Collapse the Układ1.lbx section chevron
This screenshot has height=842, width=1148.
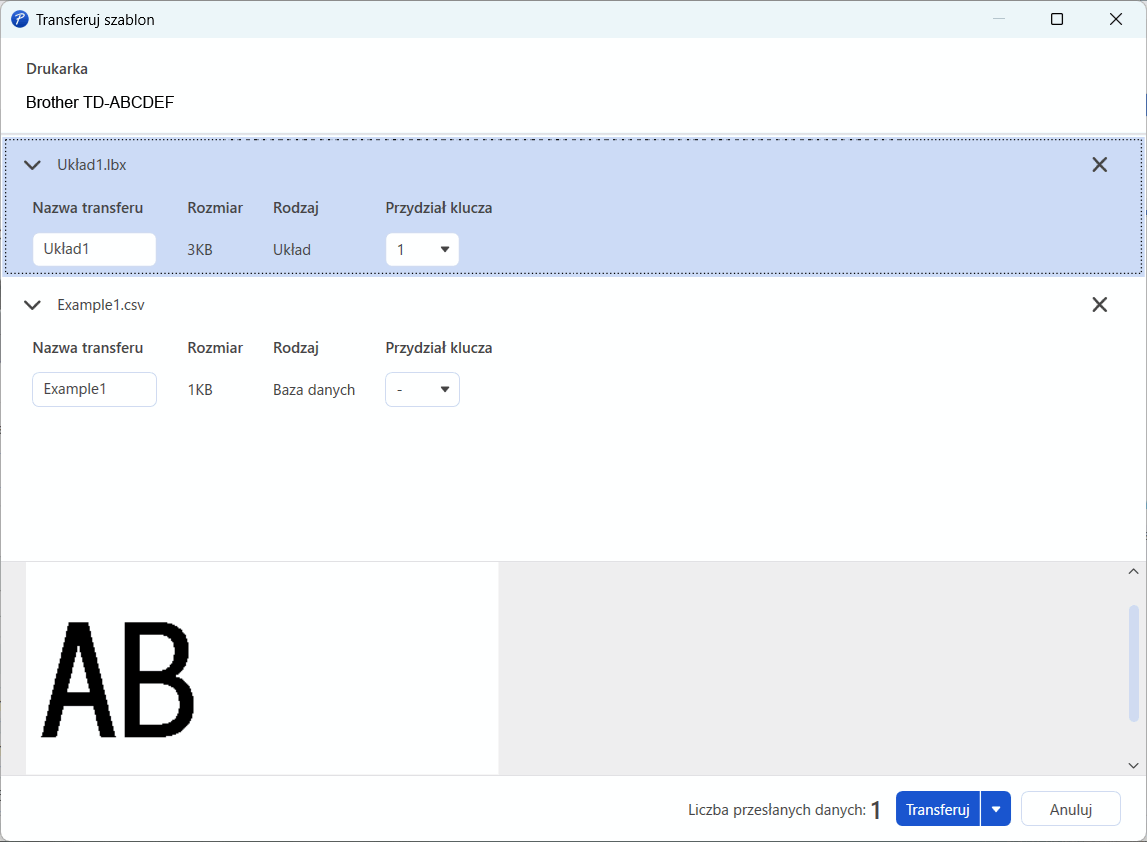coord(32,165)
